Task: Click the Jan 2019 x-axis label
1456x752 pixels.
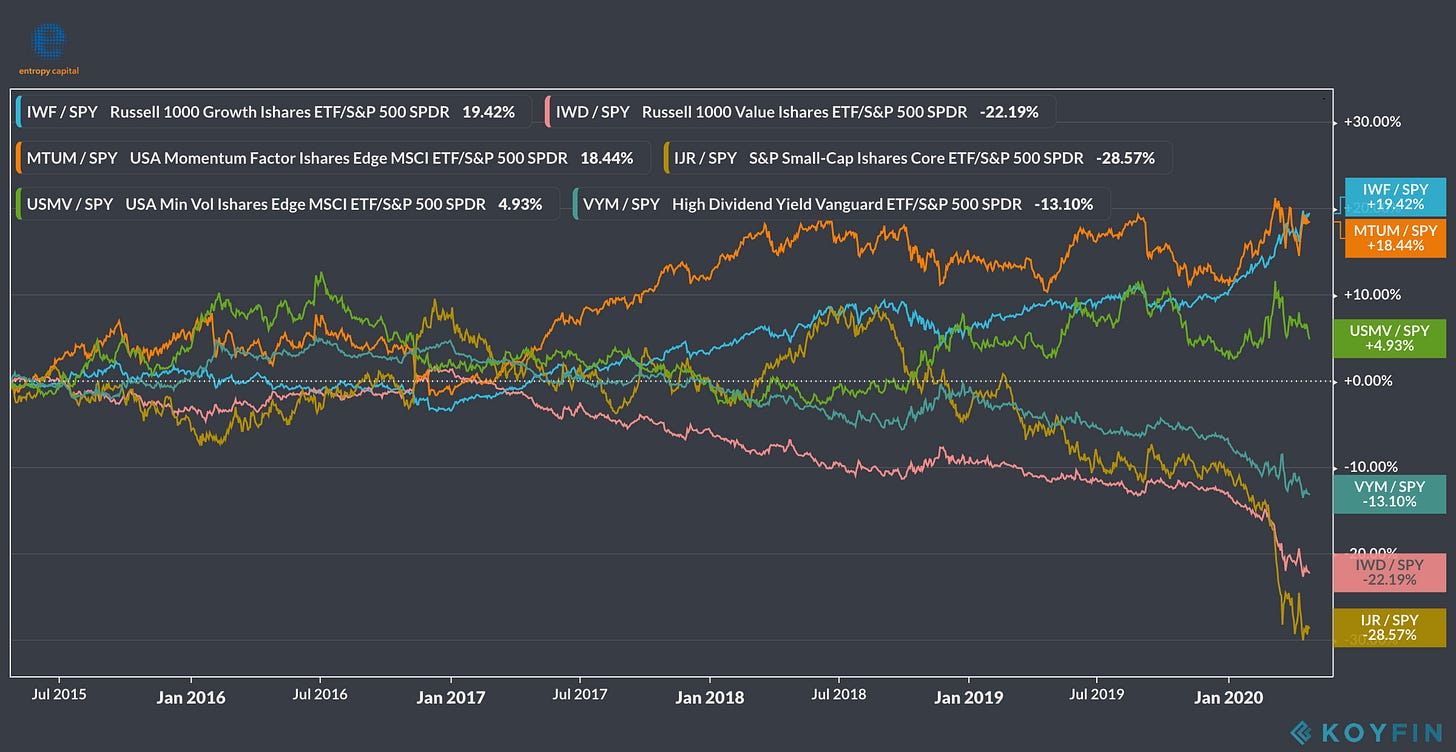Action: (x=969, y=697)
